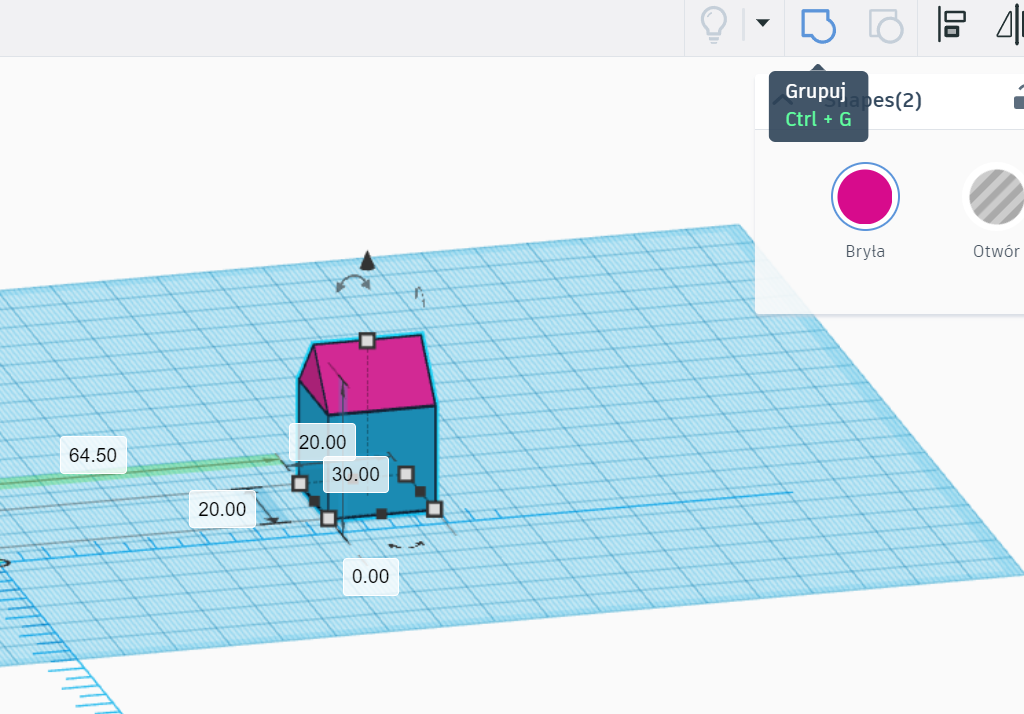1024x714 pixels.
Task: Open the Align tool in the toolbar
Action: 952,25
